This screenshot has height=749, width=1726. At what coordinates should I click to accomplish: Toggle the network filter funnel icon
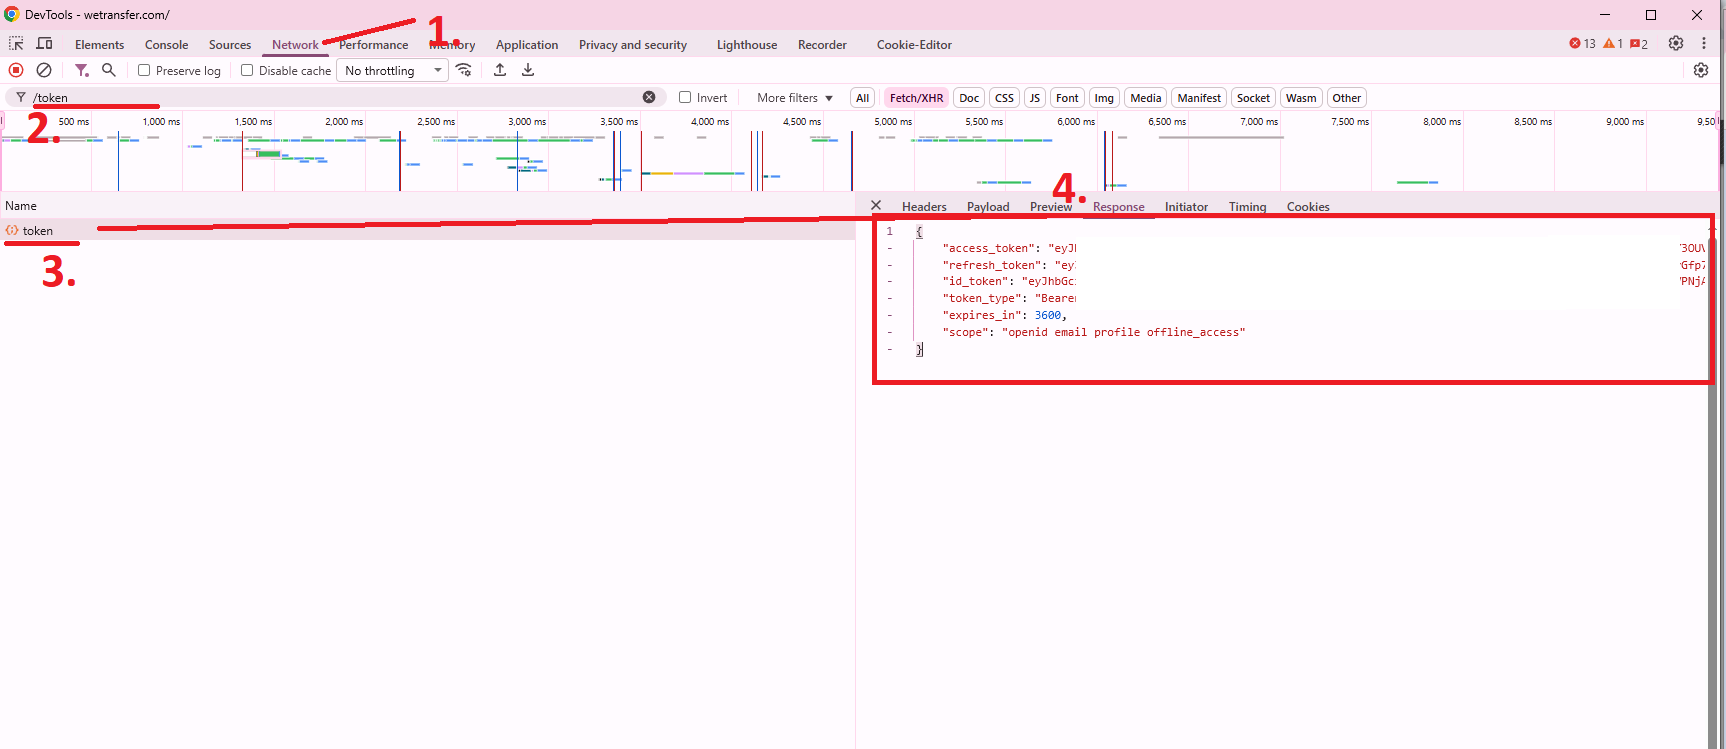click(81, 70)
